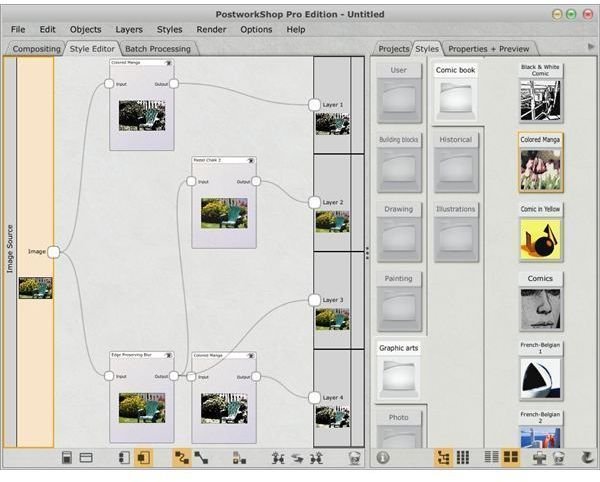This screenshot has height=482, width=600.
Task: Select the straight connector line icon
Action: 201,458
